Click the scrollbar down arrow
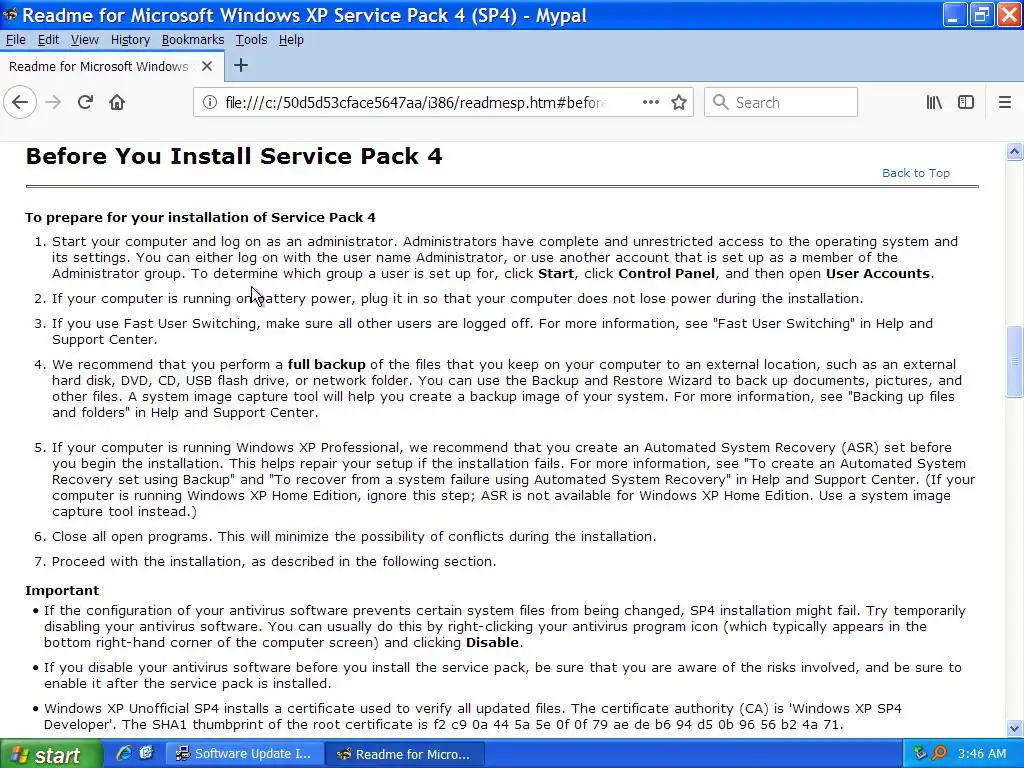The height and width of the screenshot is (768, 1024). [x=1014, y=728]
